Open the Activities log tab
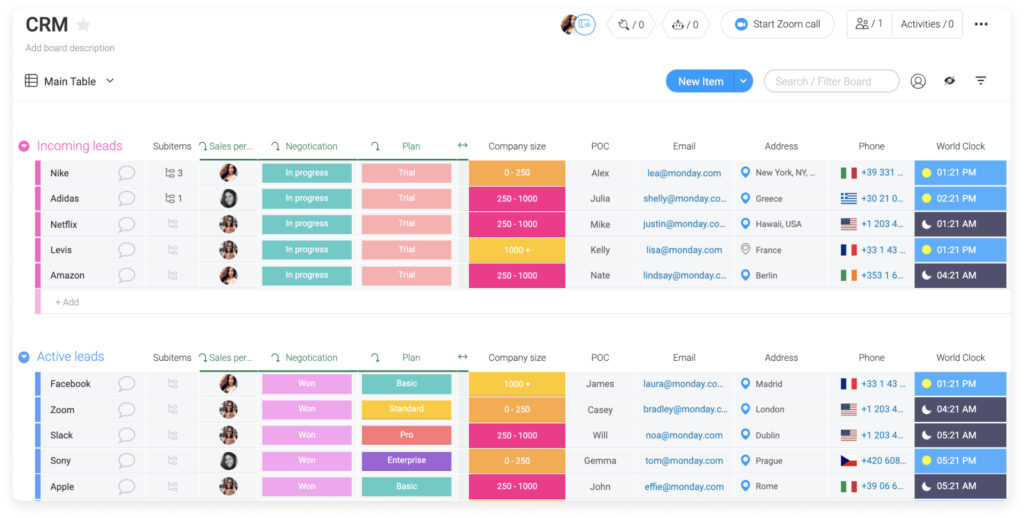 927,25
